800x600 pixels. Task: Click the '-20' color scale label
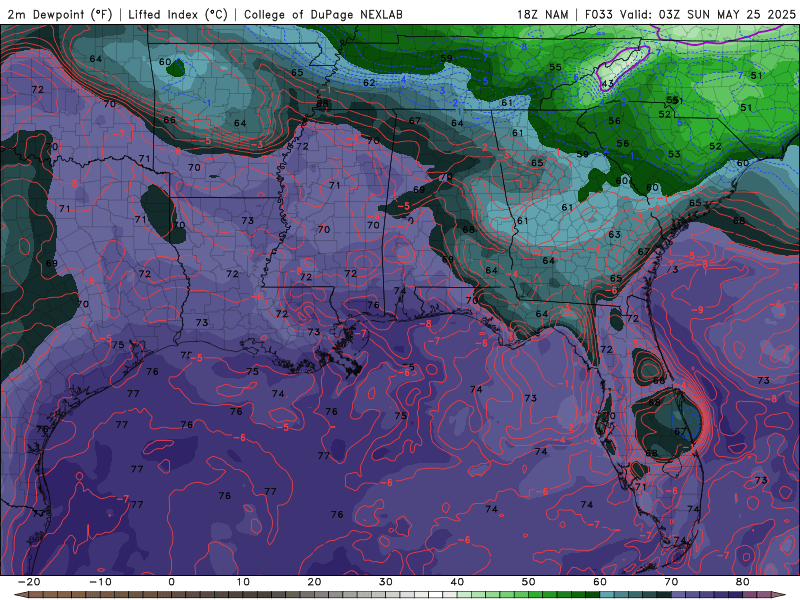click(29, 582)
